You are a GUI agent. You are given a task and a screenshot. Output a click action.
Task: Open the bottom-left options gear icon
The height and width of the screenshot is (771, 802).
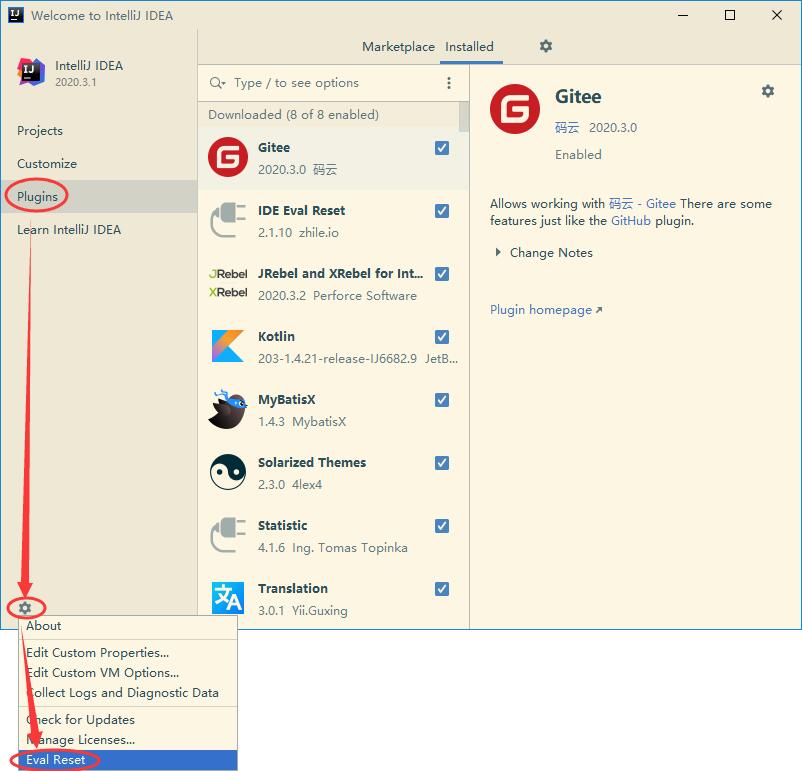[x=25, y=607]
